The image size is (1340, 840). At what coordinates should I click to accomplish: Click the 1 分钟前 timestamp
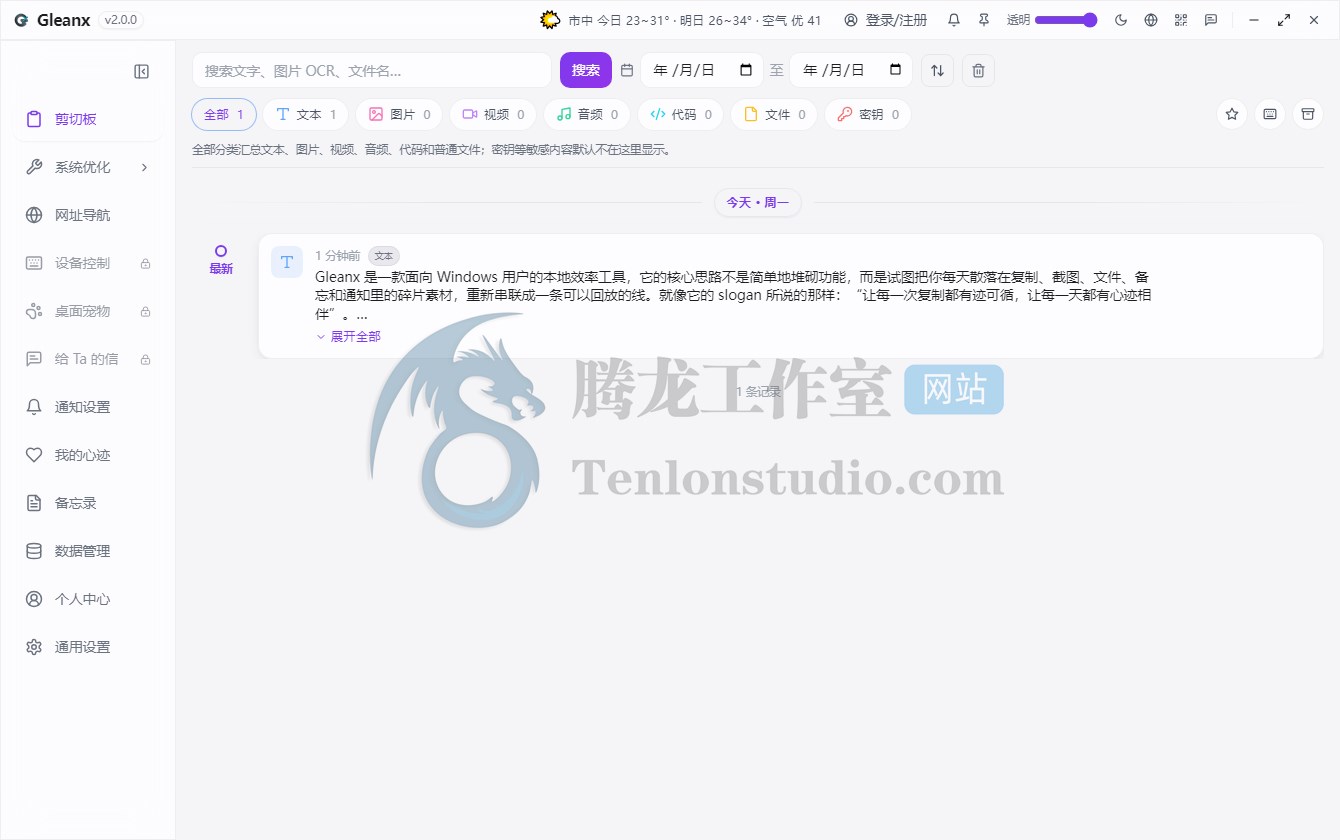coord(338,256)
